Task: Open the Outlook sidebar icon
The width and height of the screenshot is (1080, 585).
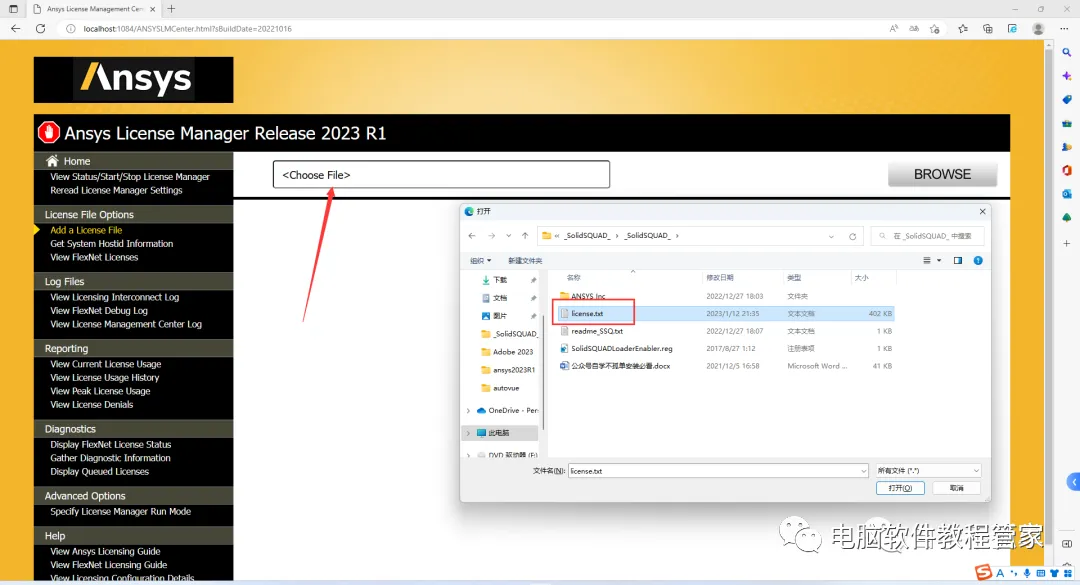Action: (x=1067, y=194)
